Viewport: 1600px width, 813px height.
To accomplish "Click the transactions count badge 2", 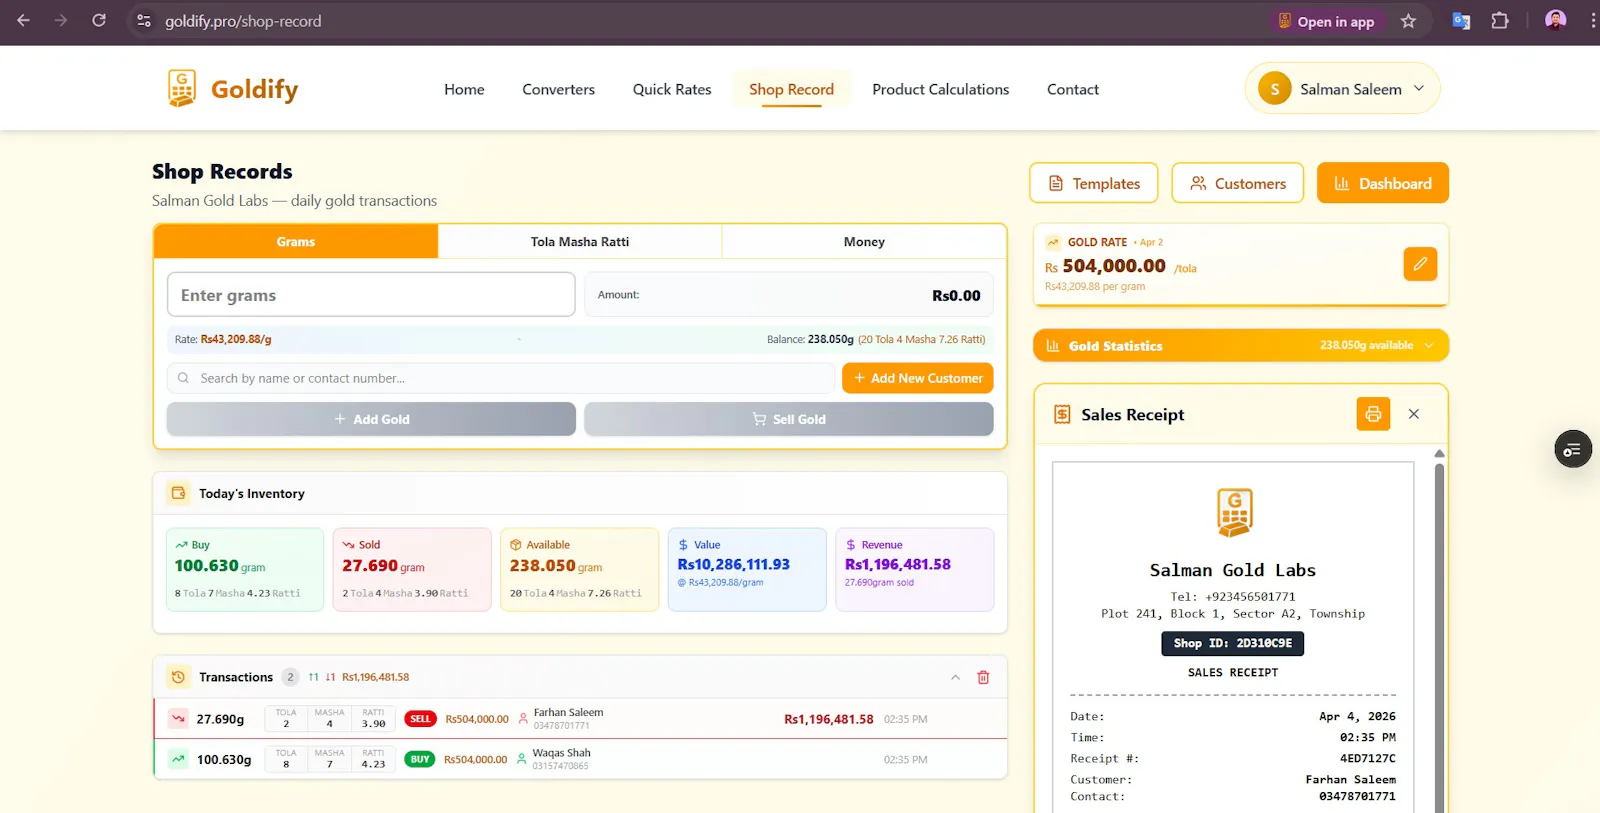I will (290, 677).
